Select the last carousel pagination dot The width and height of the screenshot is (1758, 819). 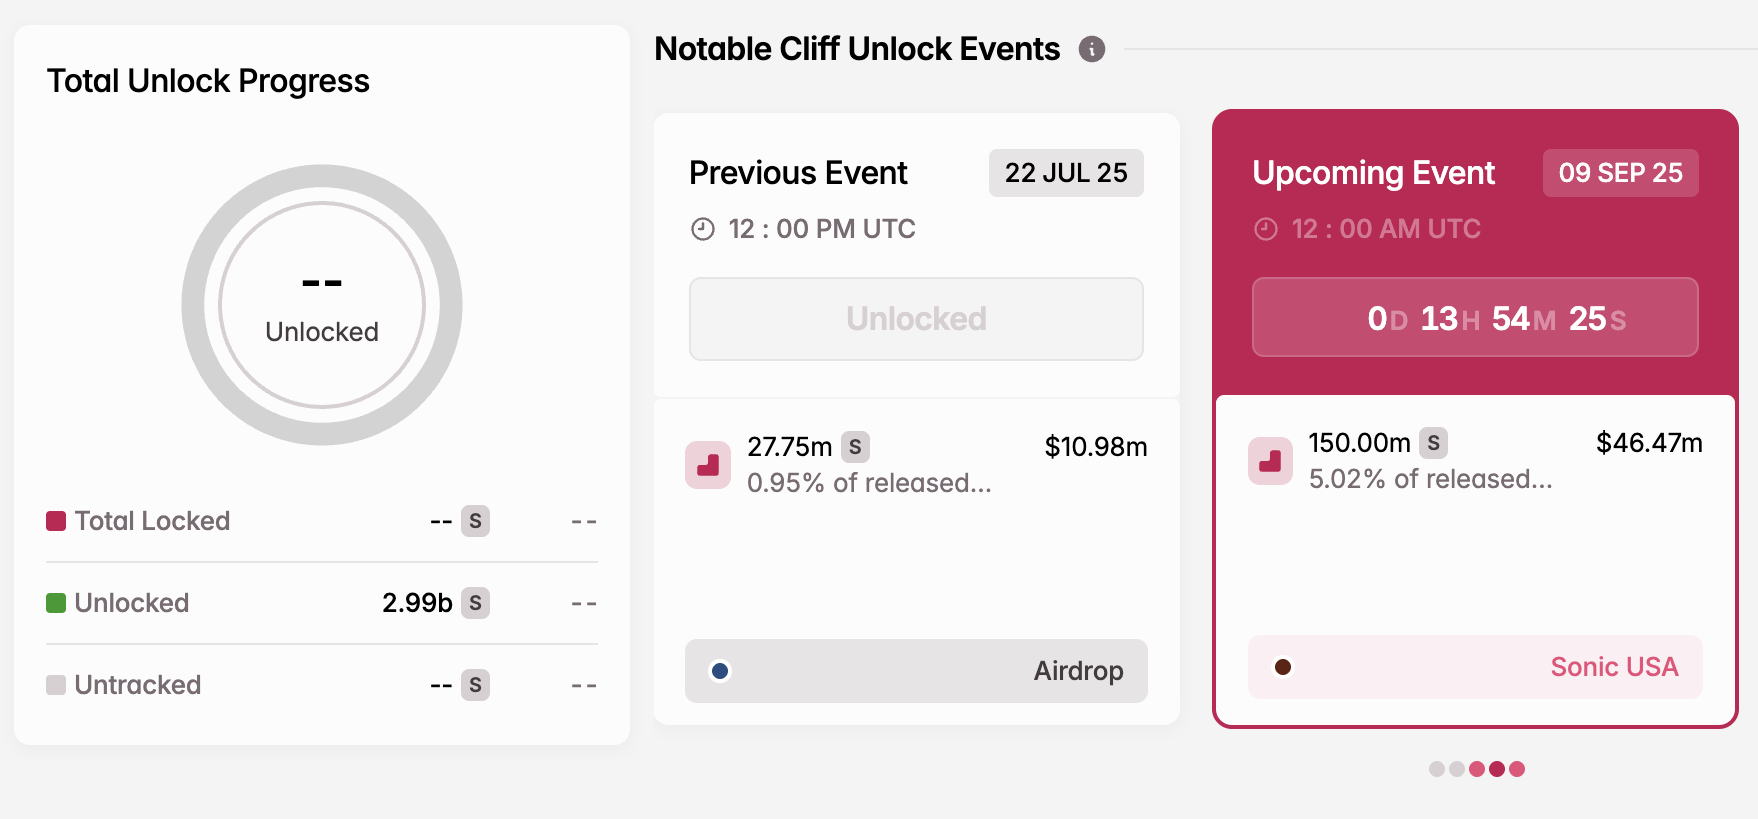click(x=1517, y=769)
